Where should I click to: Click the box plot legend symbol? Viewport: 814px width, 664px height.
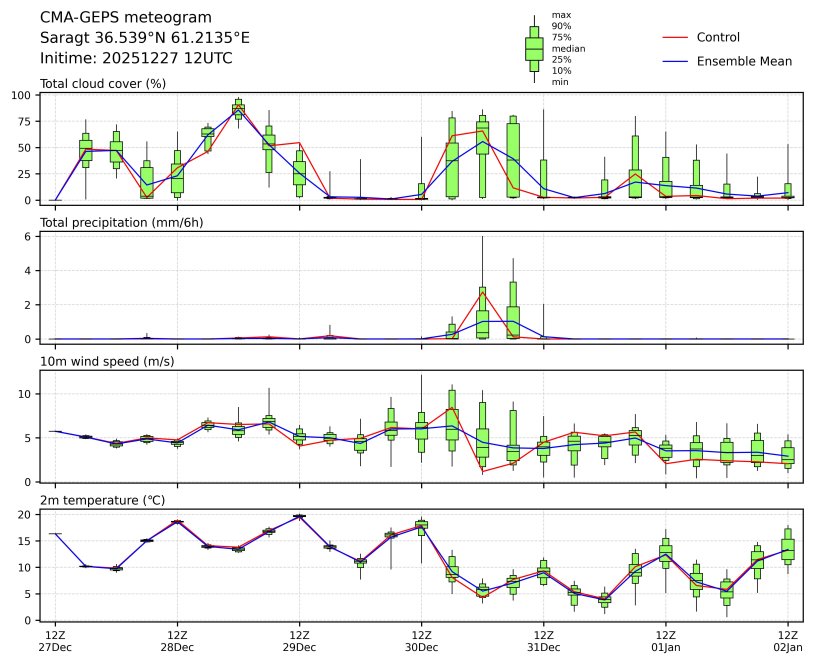[x=534, y=48]
